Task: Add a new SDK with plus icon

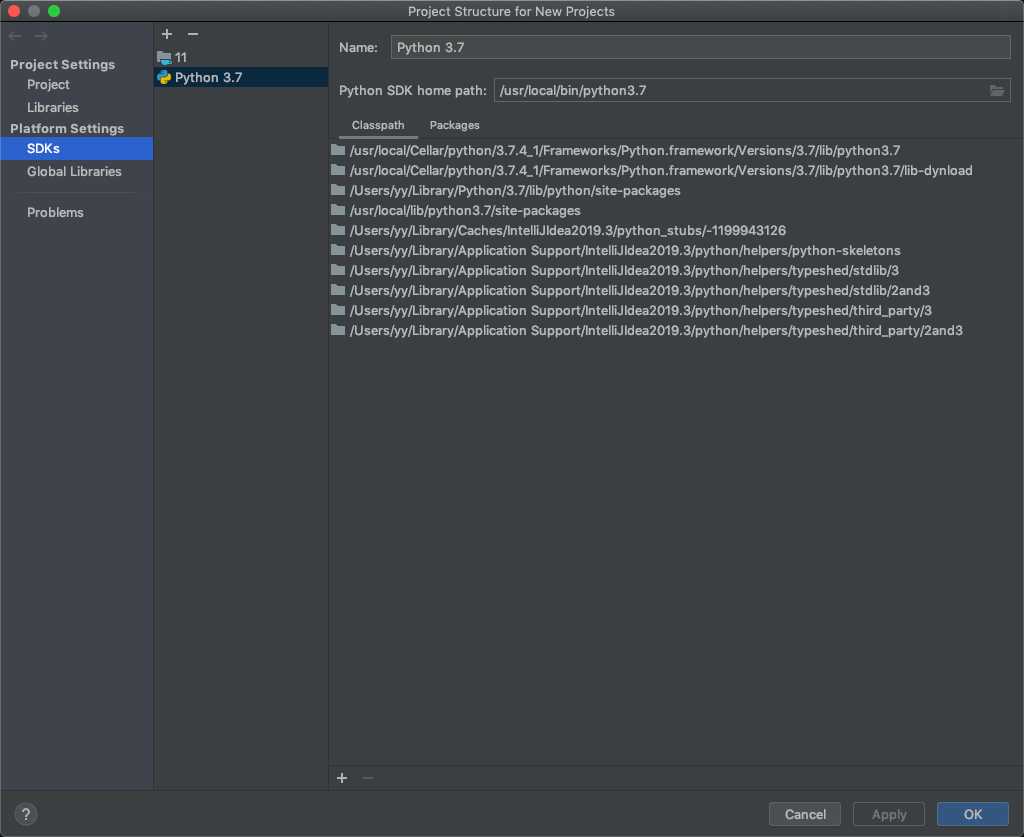Action: [x=167, y=34]
